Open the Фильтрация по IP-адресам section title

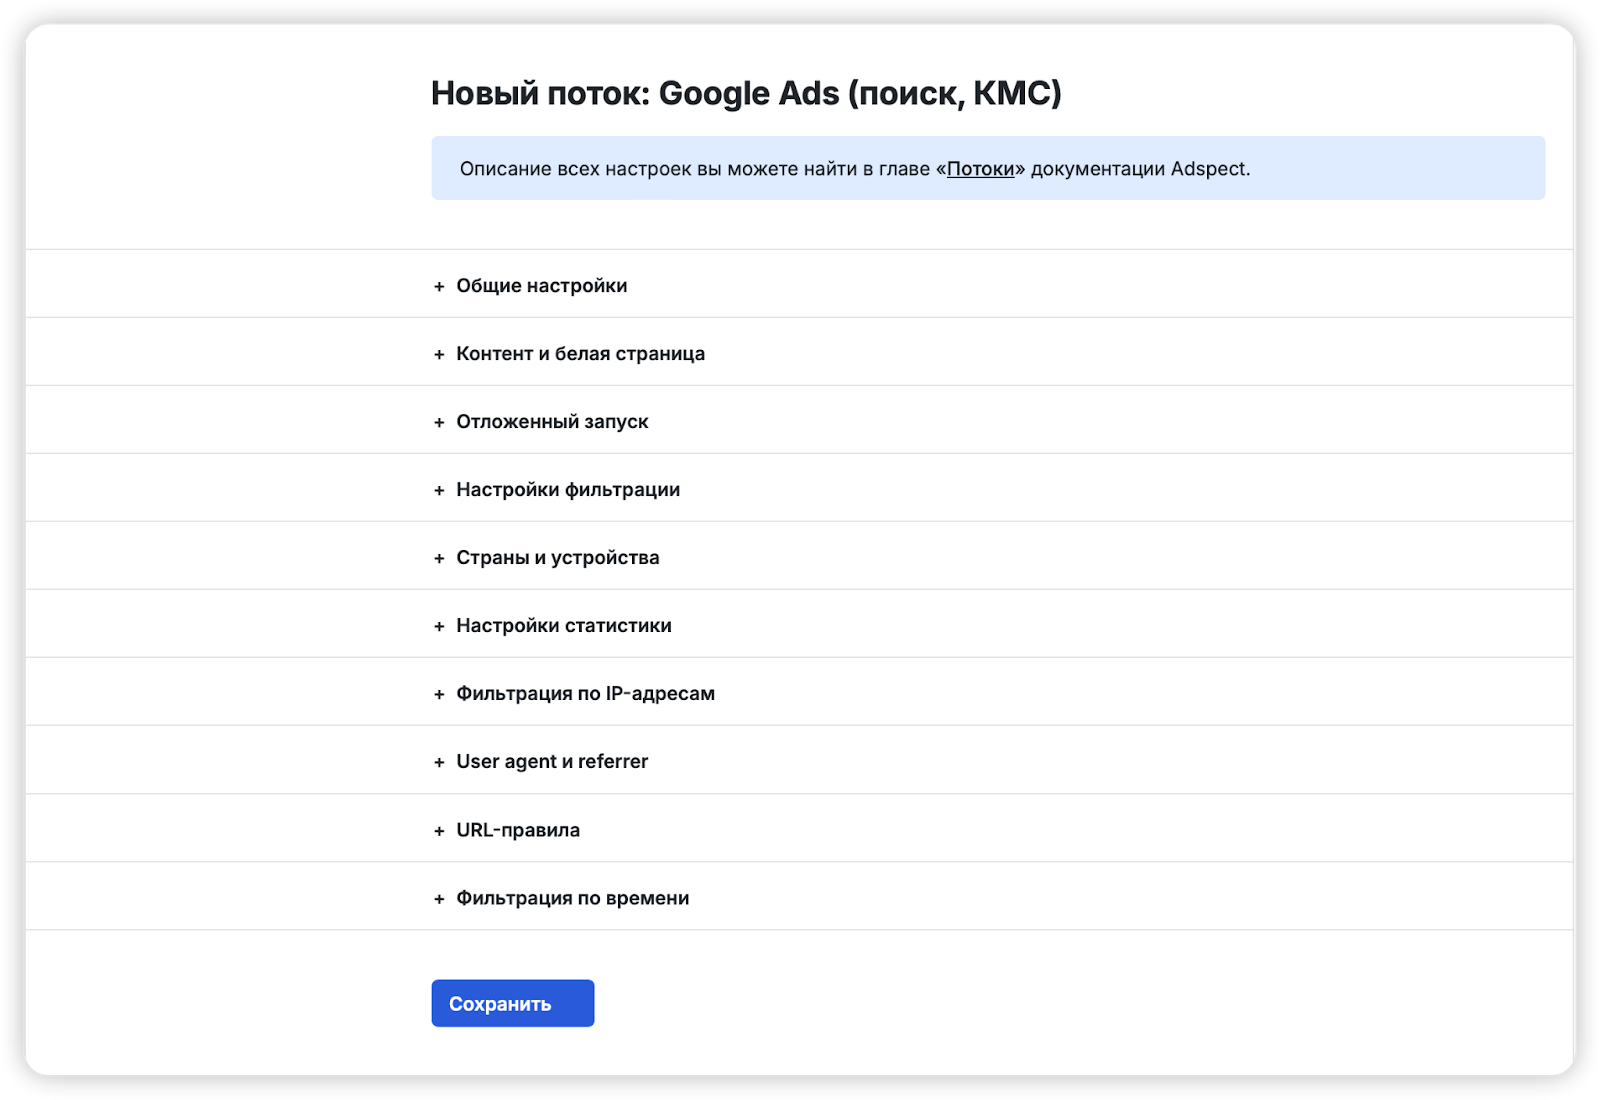(585, 694)
